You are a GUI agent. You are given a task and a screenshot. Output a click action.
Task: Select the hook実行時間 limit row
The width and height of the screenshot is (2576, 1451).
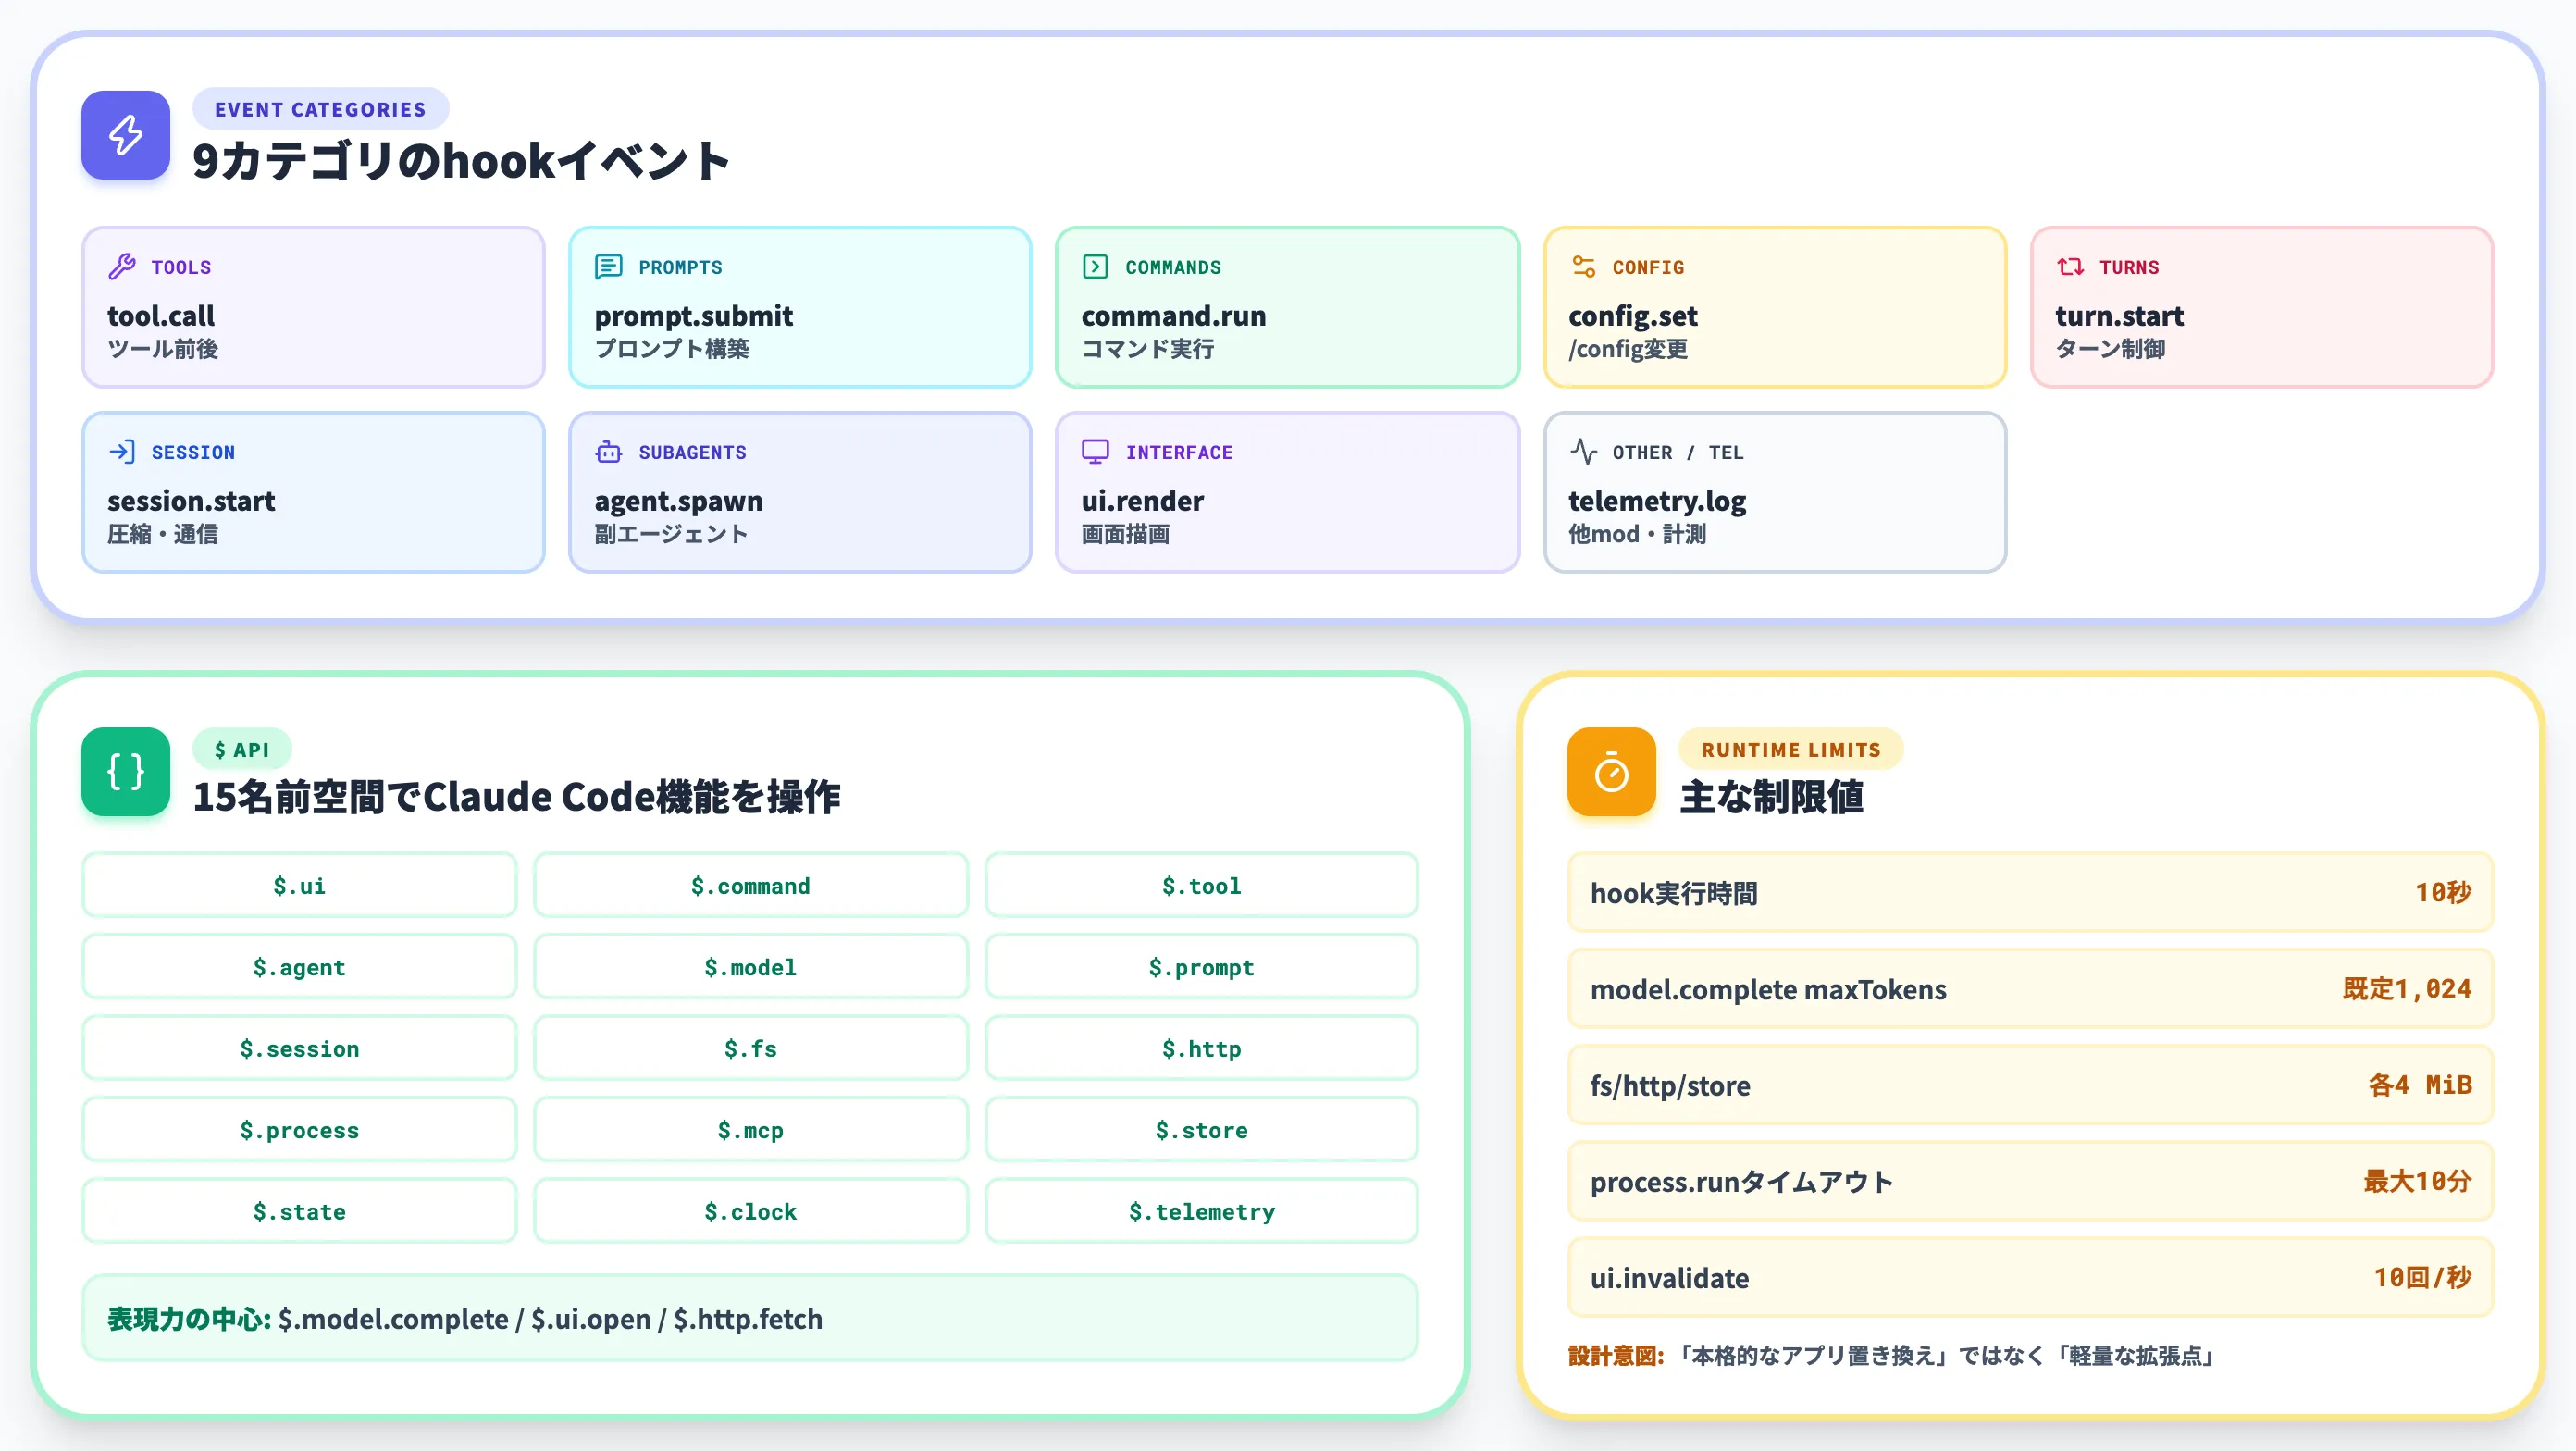point(2030,892)
